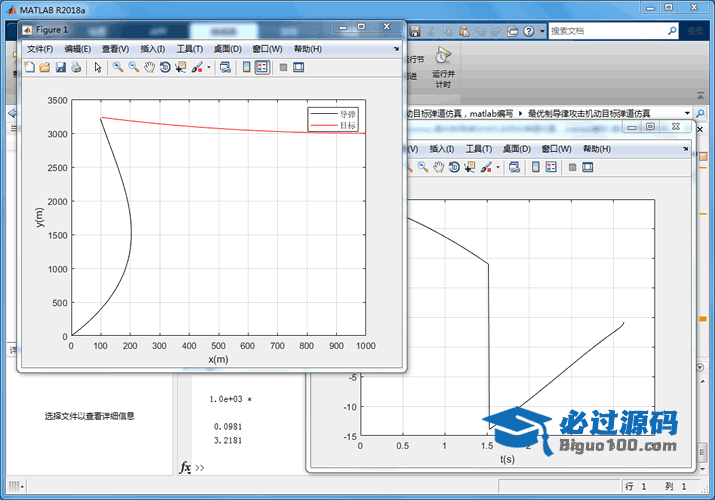Click Insert Legend icon in second figure window
The height and width of the screenshot is (500, 715).
point(551,167)
